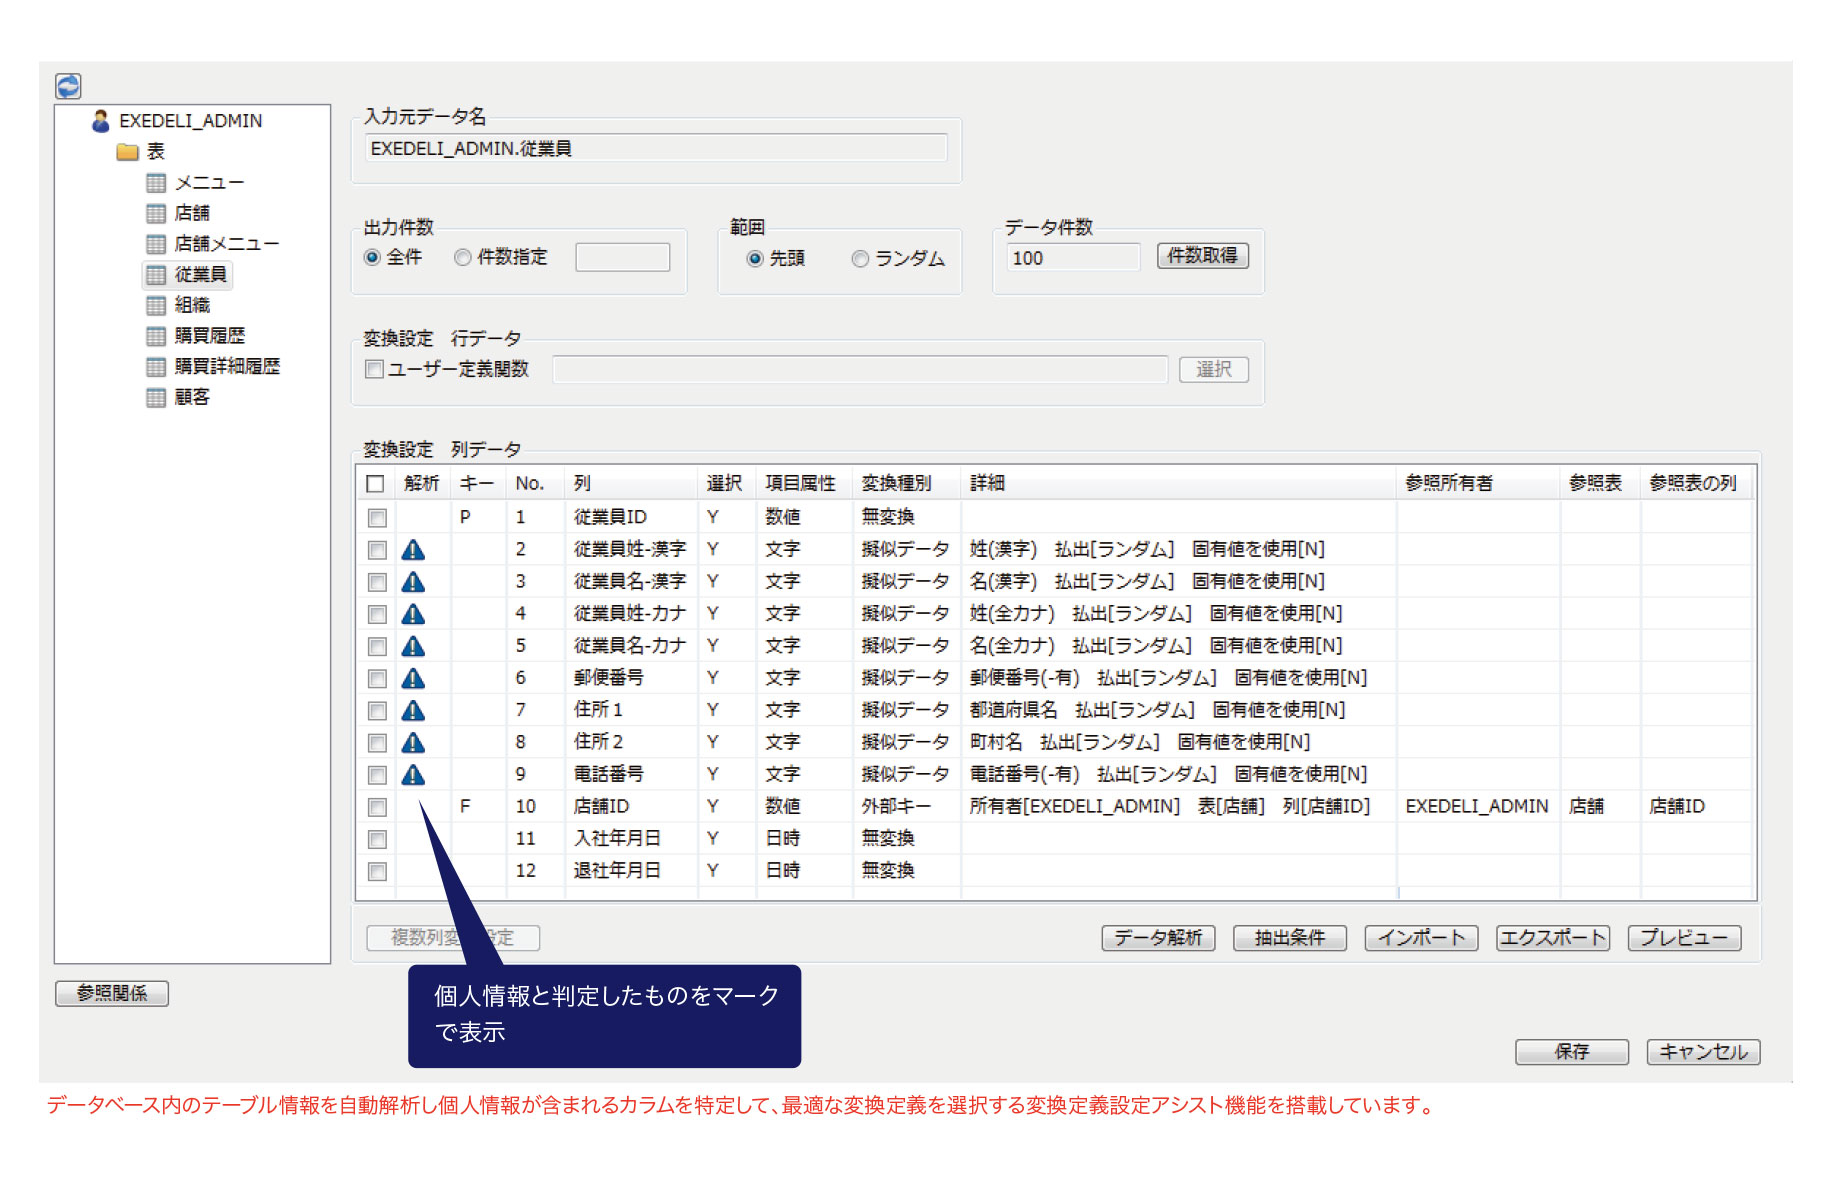Check the box for 店舗ID row
The image size is (1833, 1199).
(377, 807)
